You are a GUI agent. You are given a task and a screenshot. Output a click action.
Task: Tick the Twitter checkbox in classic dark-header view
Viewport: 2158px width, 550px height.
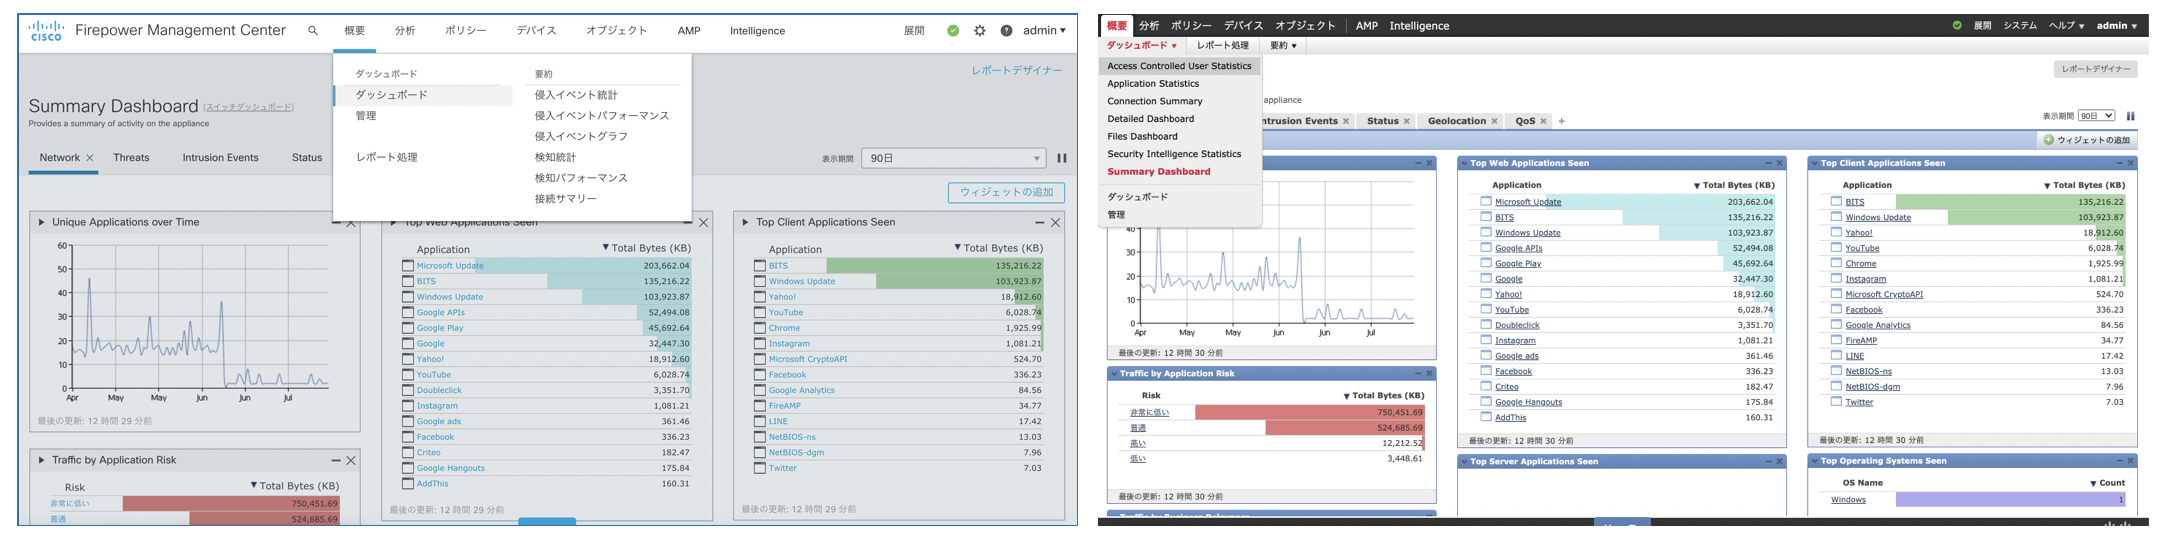pyautogui.click(x=1836, y=402)
